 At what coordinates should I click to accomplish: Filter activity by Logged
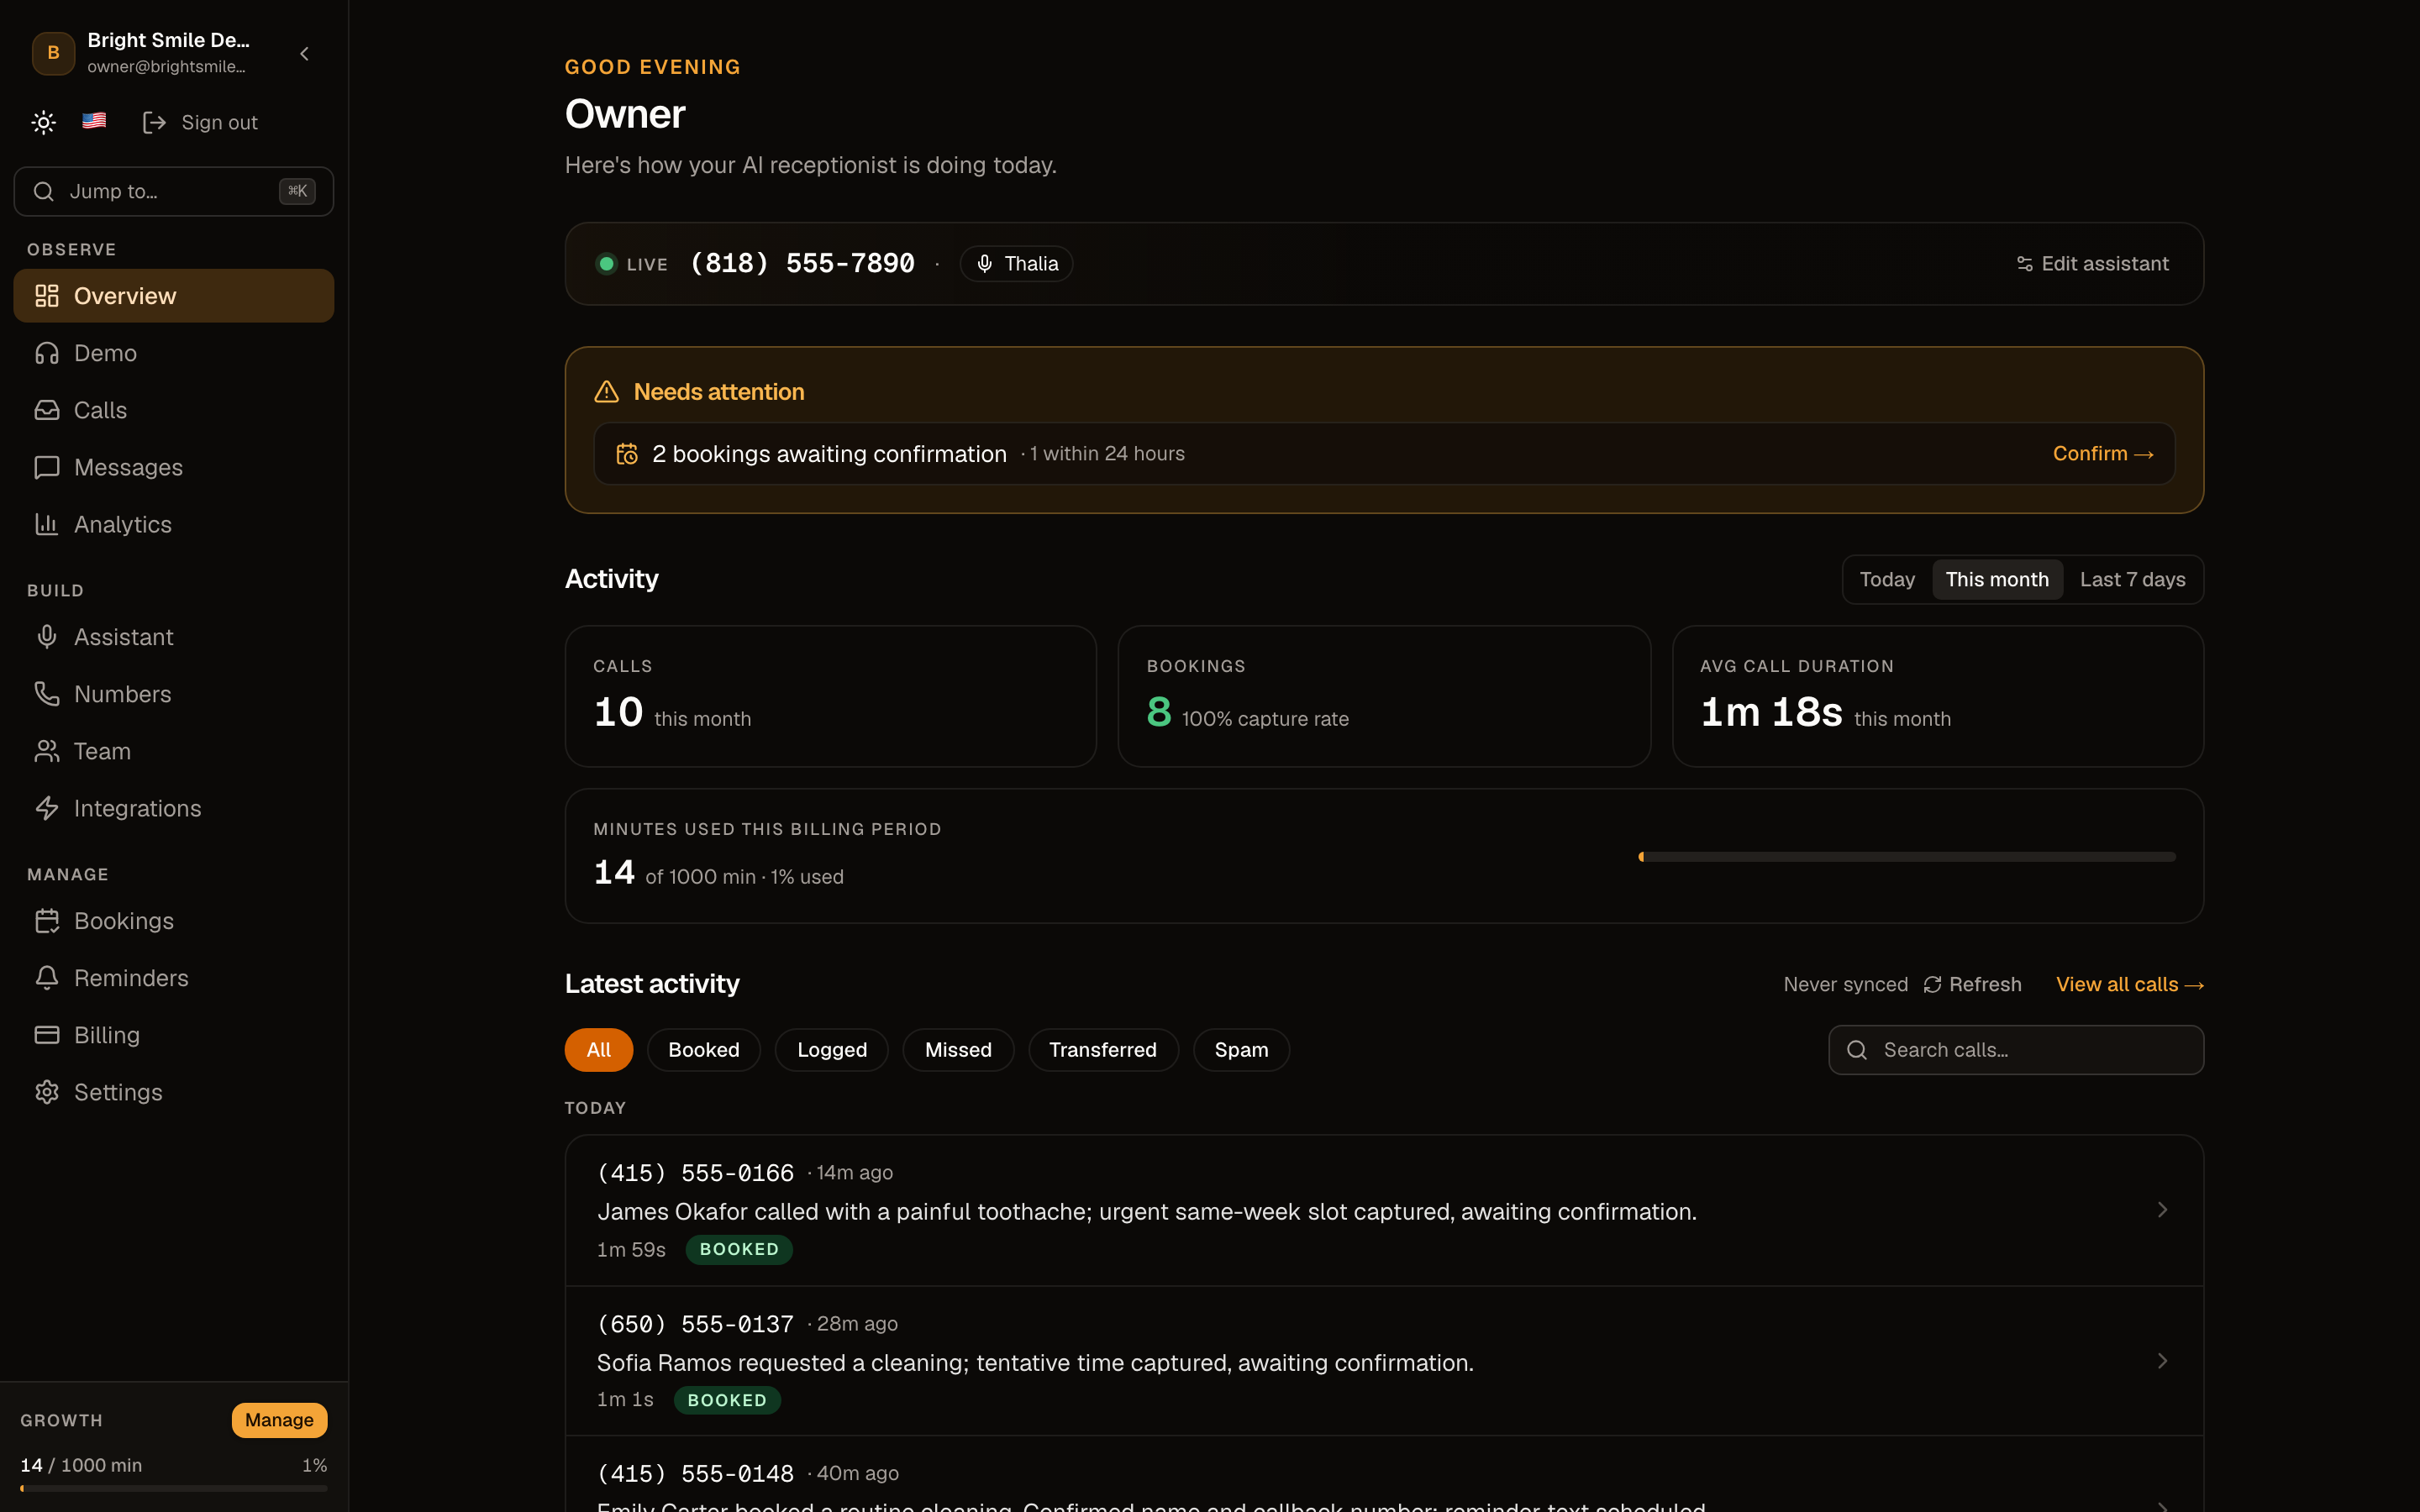(x=832, y=1050)
